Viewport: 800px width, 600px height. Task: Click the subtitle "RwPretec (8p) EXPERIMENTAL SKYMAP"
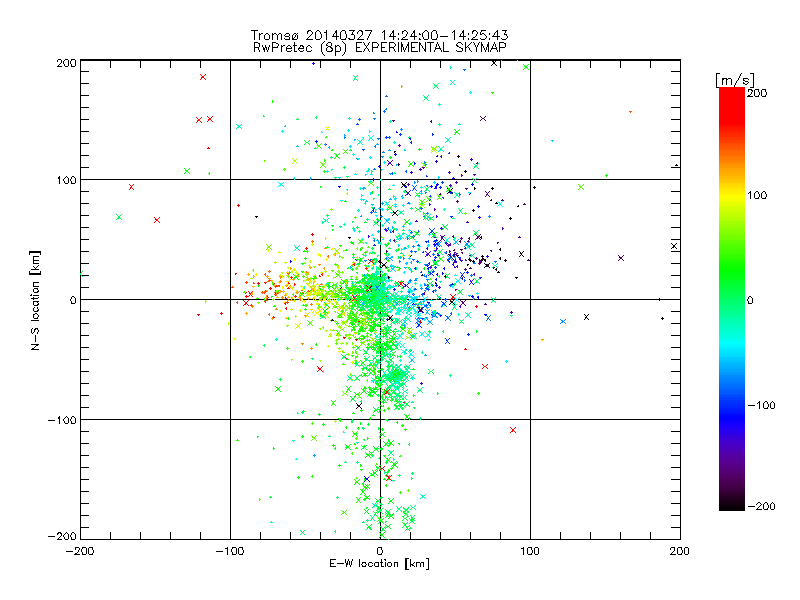pyautogui.click(x=380, y=48)
